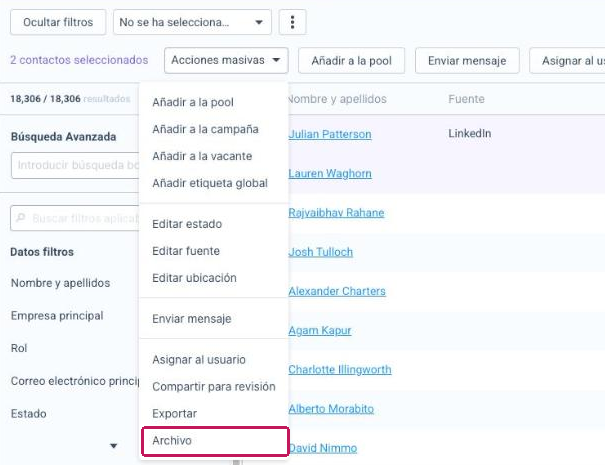Click the search magnifier icon in filters

click(20, 218)
